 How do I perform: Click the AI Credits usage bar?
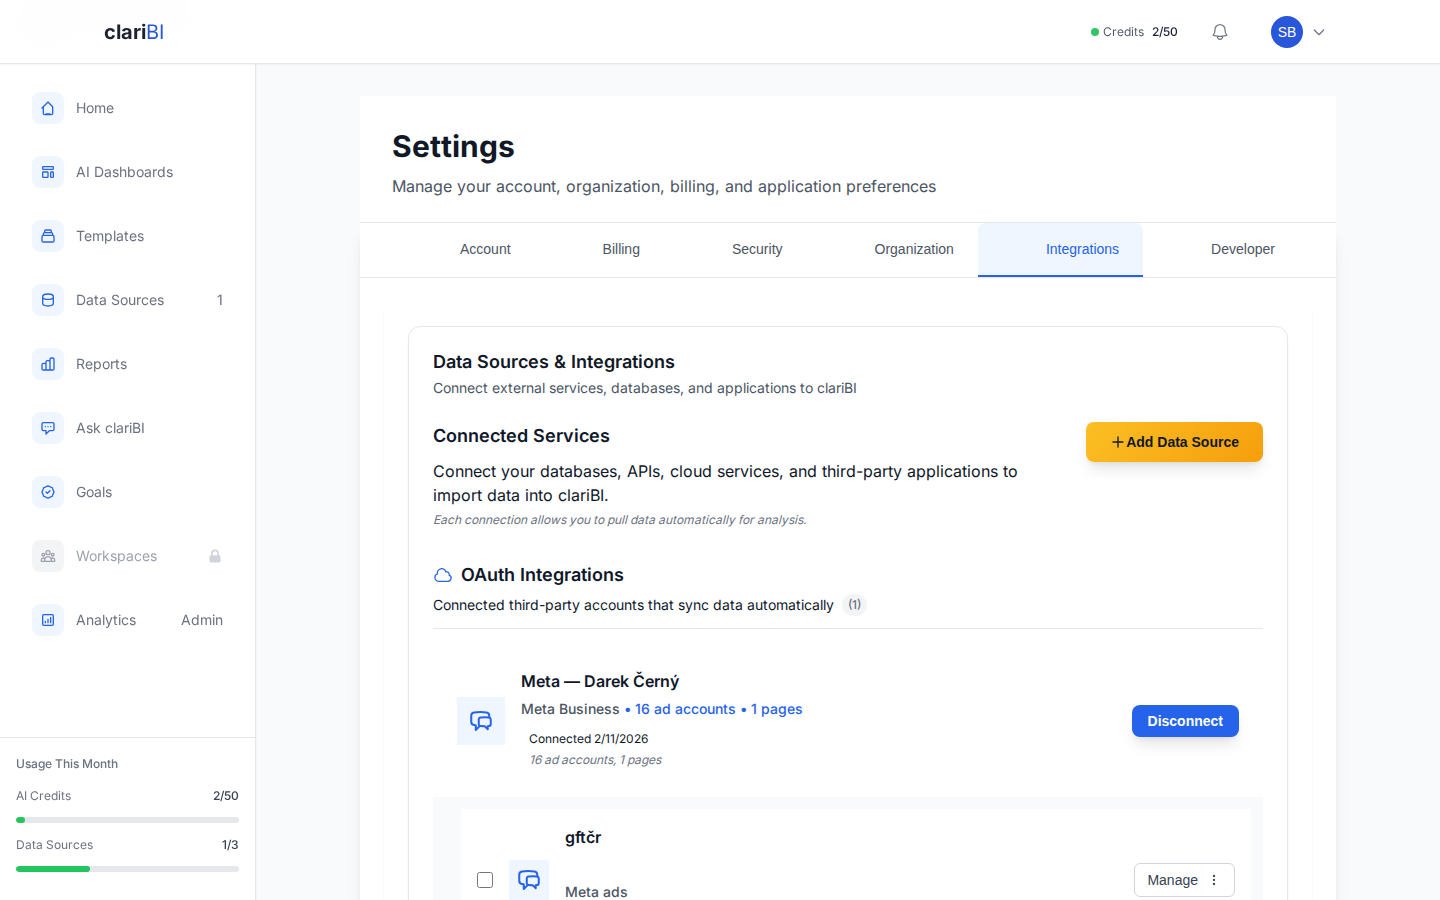pos(127,819)
